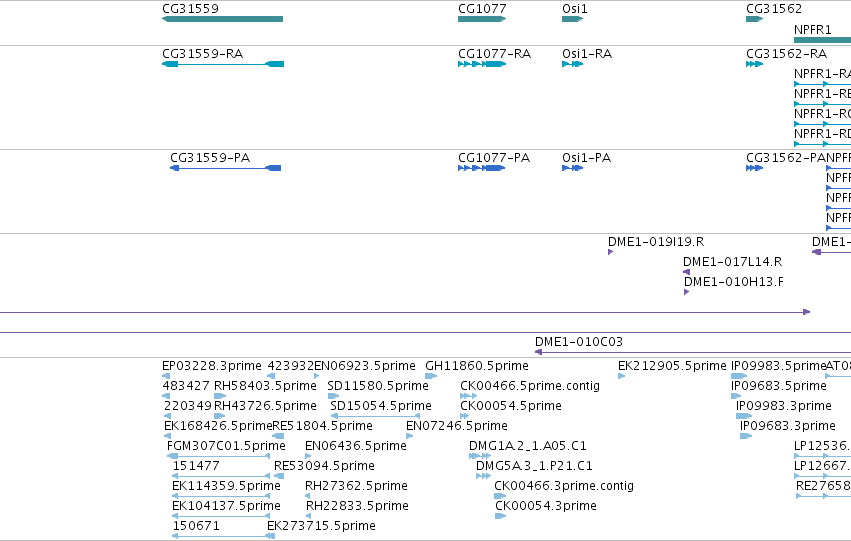This screenshot has width=851, height=541.
Task: Select IP09683.3prime label
Action: tap(788, 426)
